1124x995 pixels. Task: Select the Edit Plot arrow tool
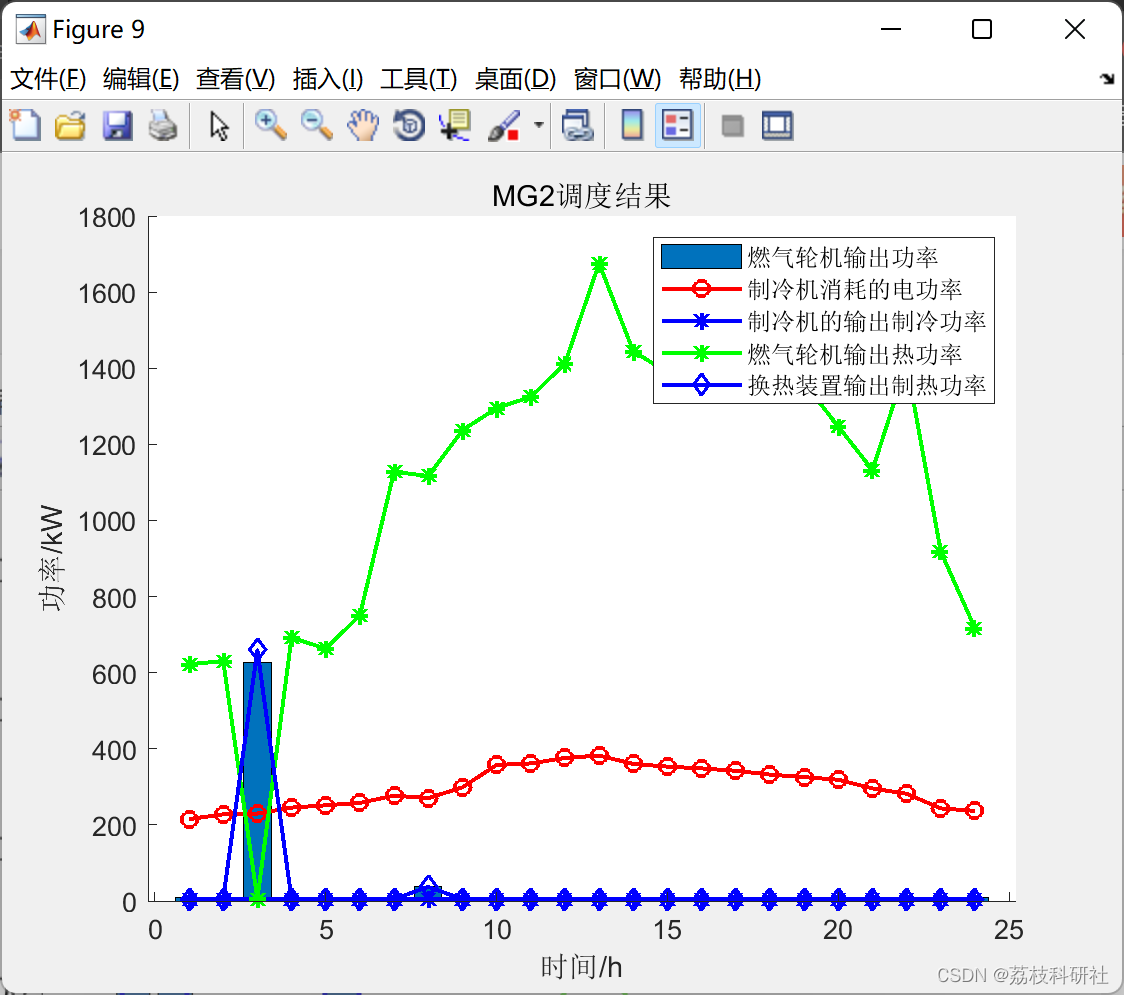coord(219,125)
